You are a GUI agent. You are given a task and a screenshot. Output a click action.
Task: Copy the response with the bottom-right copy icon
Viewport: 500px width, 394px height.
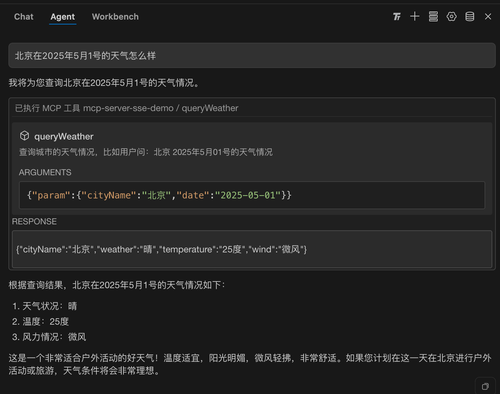[x=485, y=386]
